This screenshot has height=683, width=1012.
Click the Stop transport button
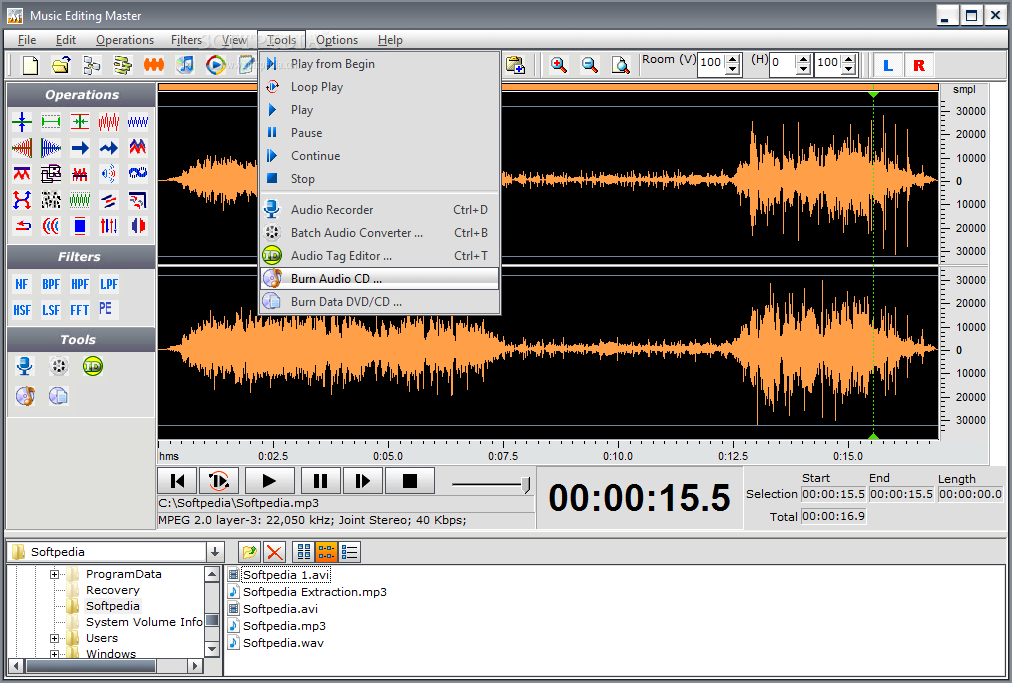[x=410, y=481]
